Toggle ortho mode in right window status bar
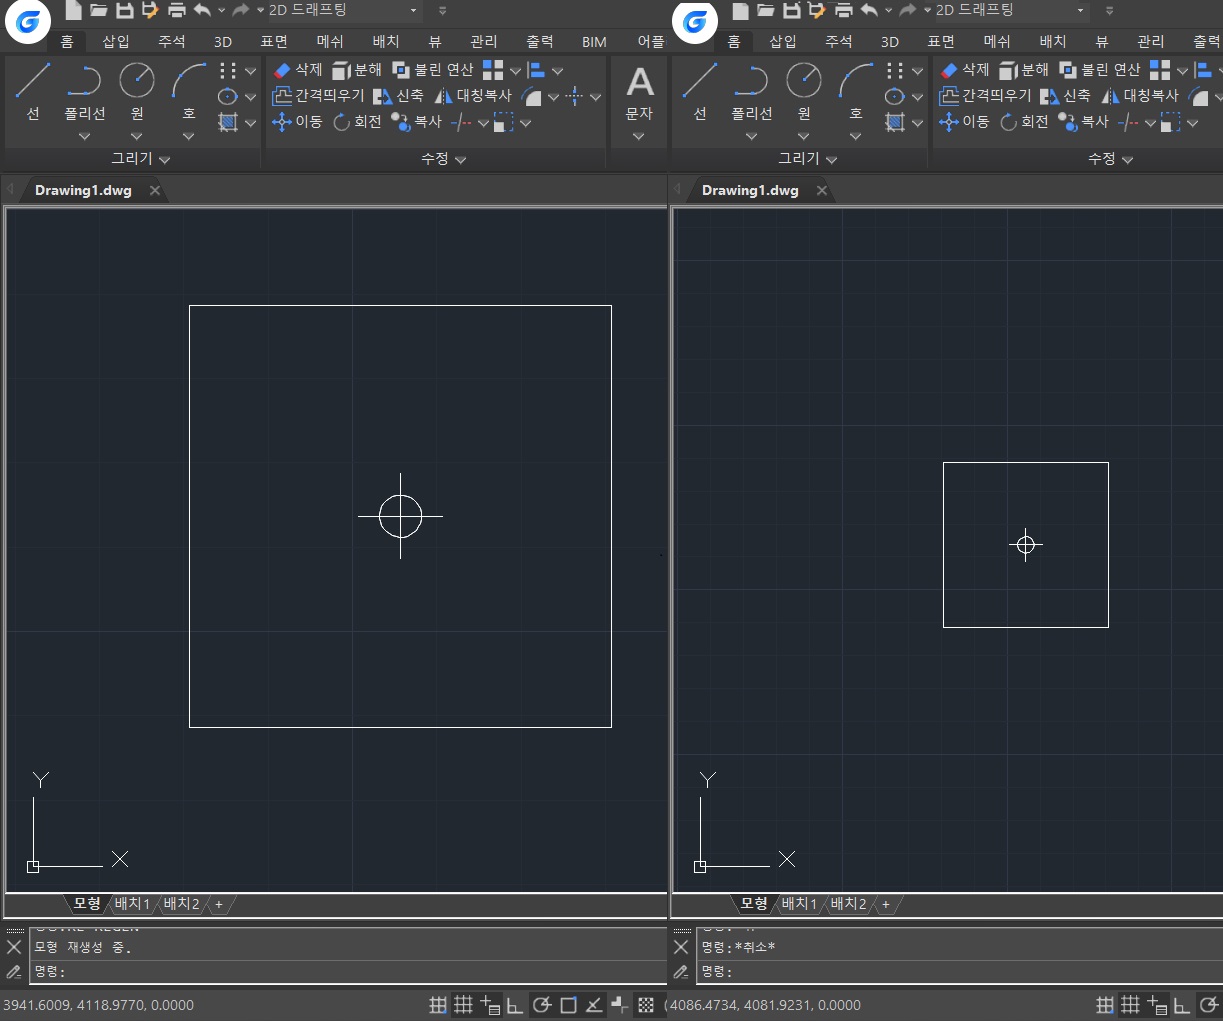Viewport: 1223px width, 1022px height. [1182, 1005]
